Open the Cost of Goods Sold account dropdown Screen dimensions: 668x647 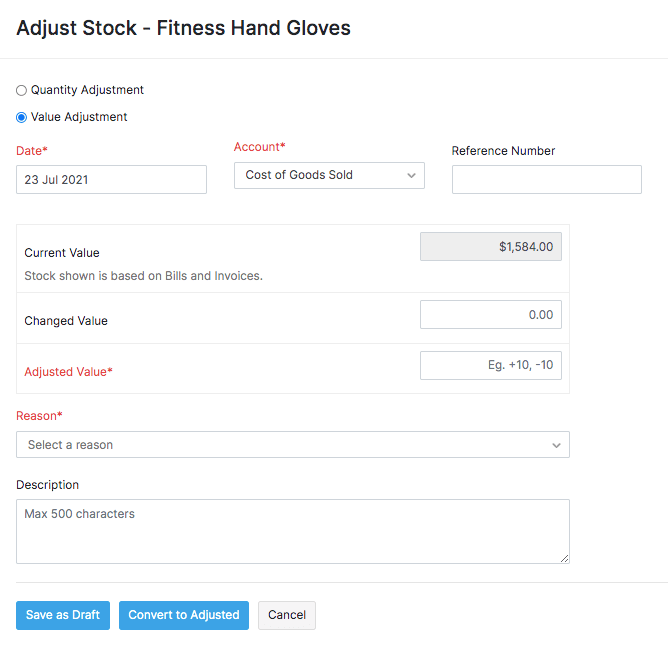coord(329,175)
